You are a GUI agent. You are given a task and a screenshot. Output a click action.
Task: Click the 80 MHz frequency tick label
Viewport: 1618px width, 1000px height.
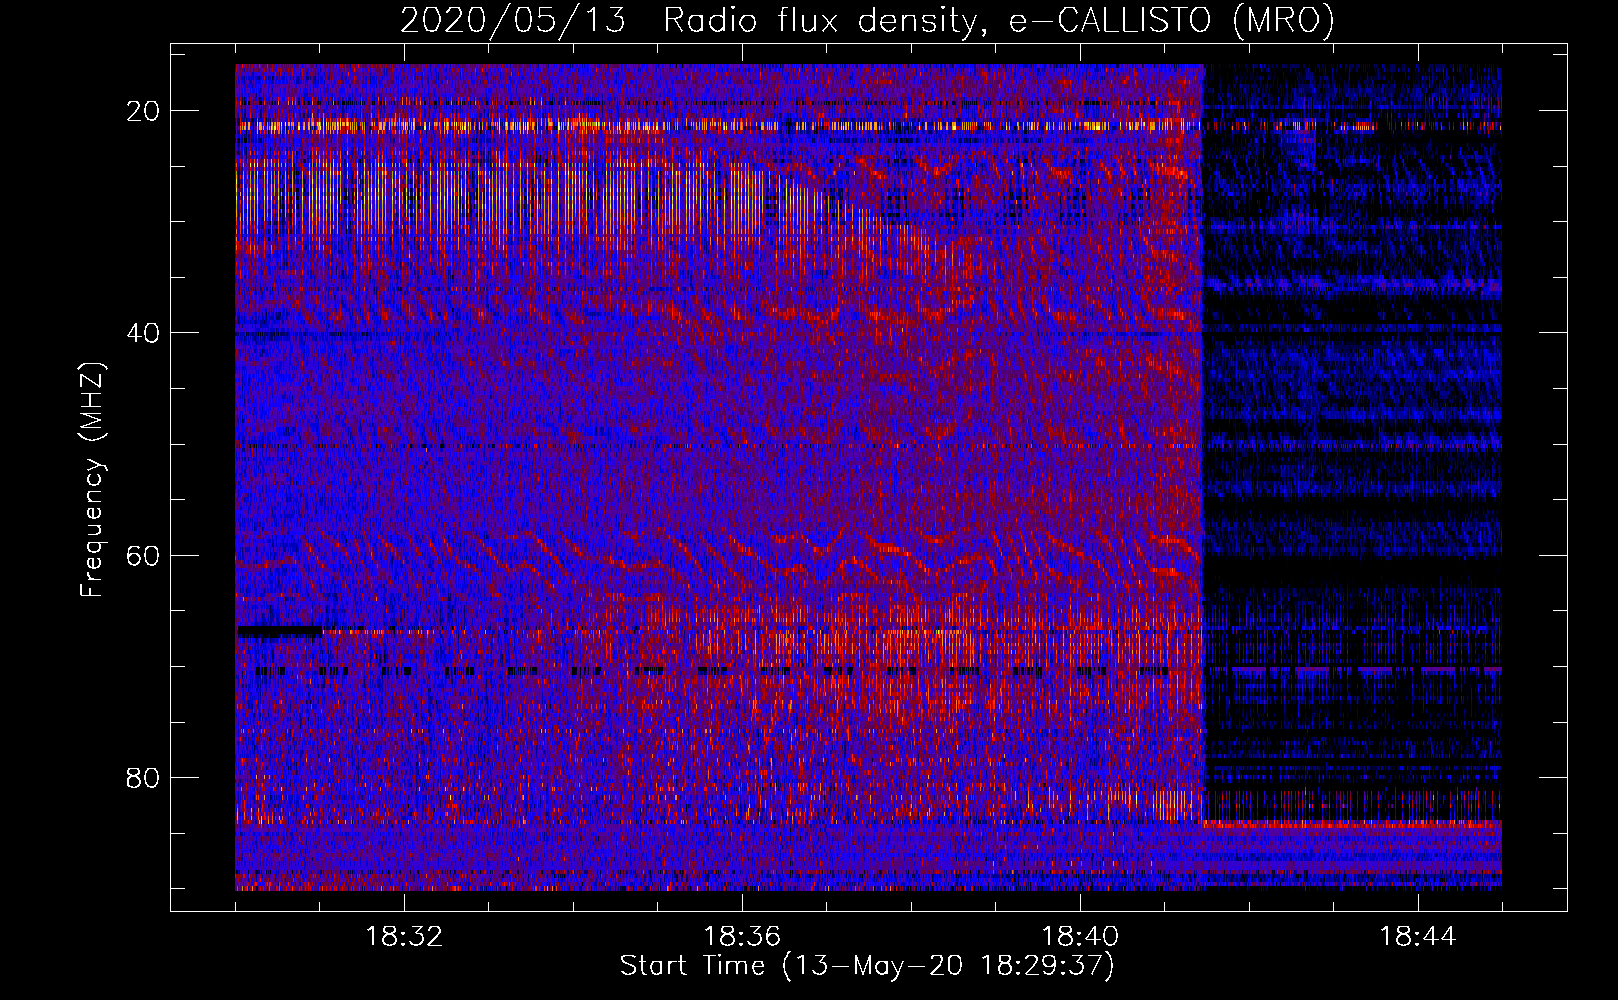pyautogui.click(x=143, y=777)
